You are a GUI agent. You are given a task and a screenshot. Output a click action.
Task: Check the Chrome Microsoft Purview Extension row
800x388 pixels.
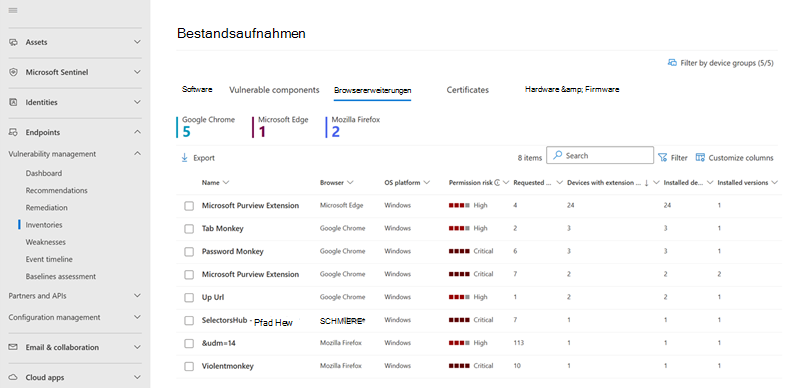(x=189, y=275)
